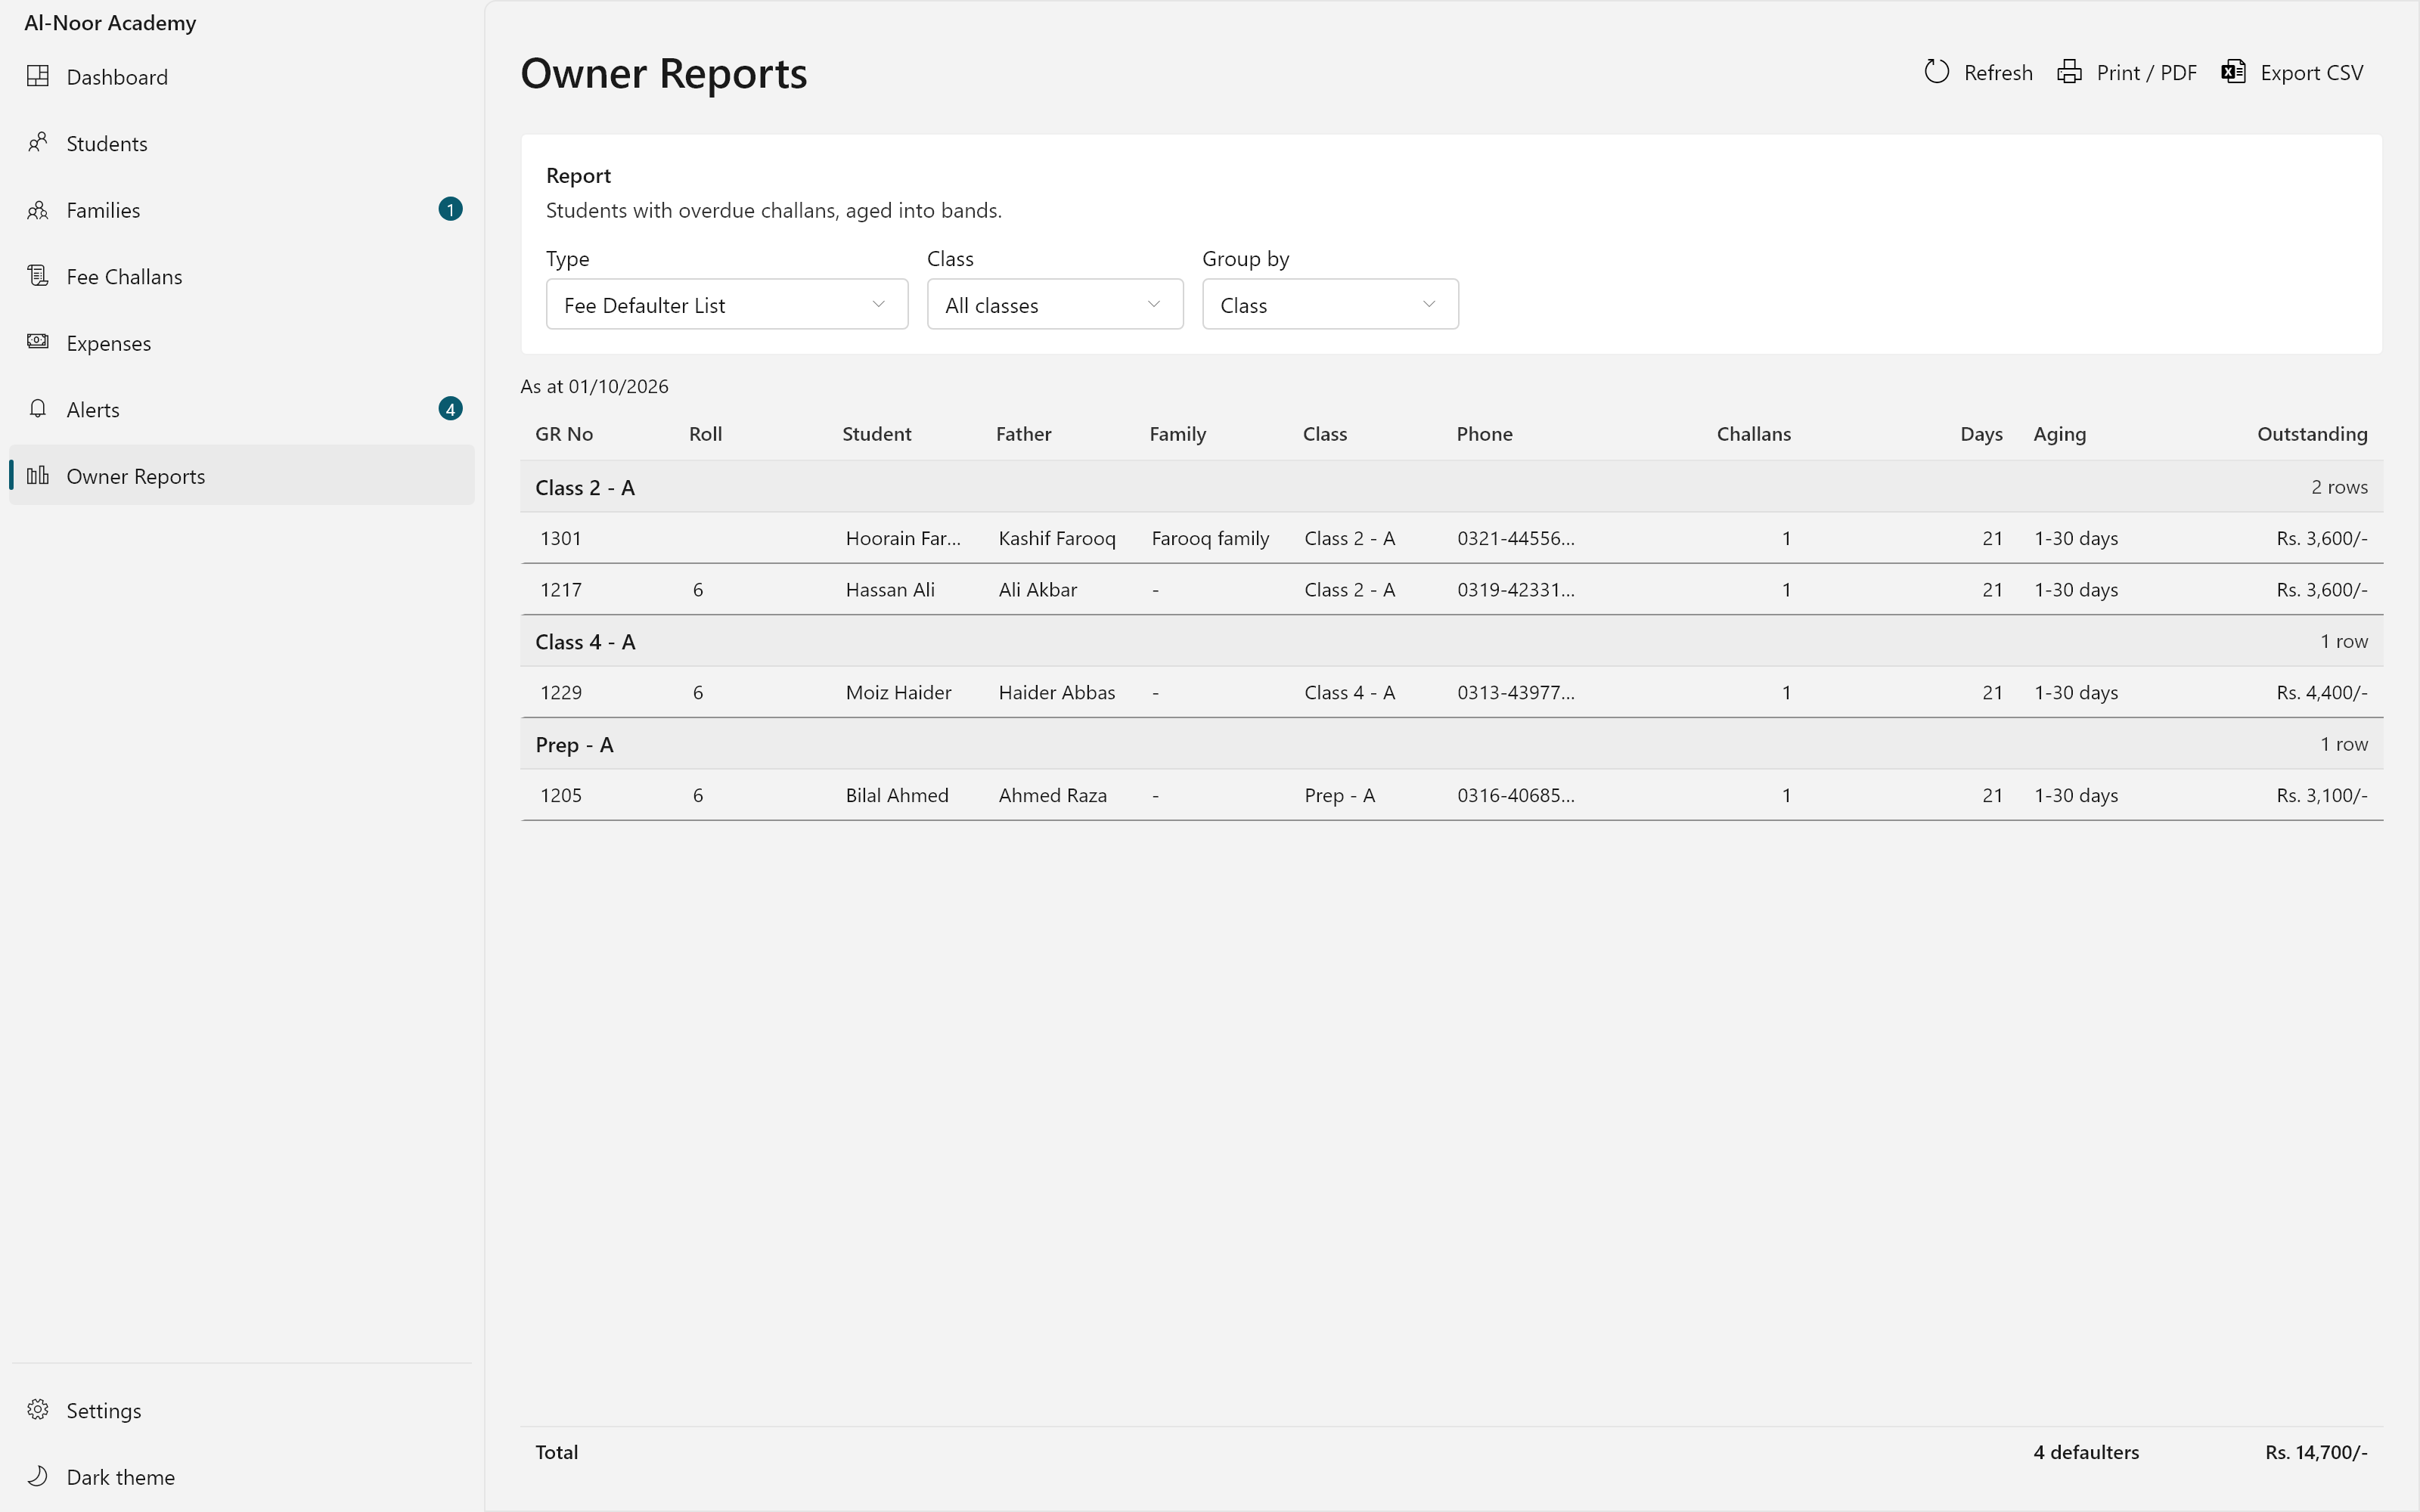Click the Families badge showing 1
Screen dimensions: 2420x1512
click(450, 209)
